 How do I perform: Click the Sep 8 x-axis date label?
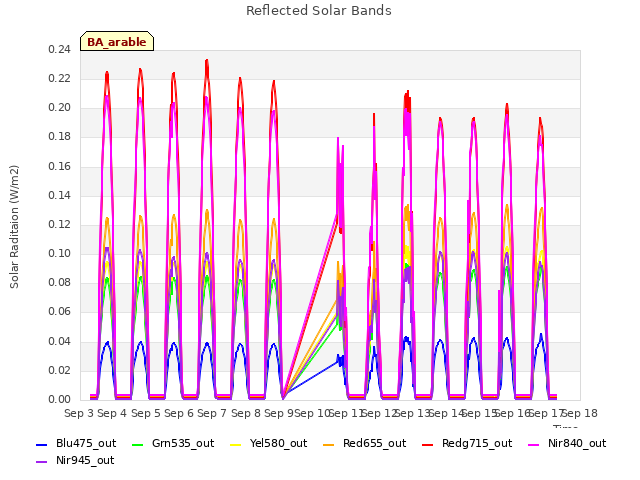click(x=246, y=413)
